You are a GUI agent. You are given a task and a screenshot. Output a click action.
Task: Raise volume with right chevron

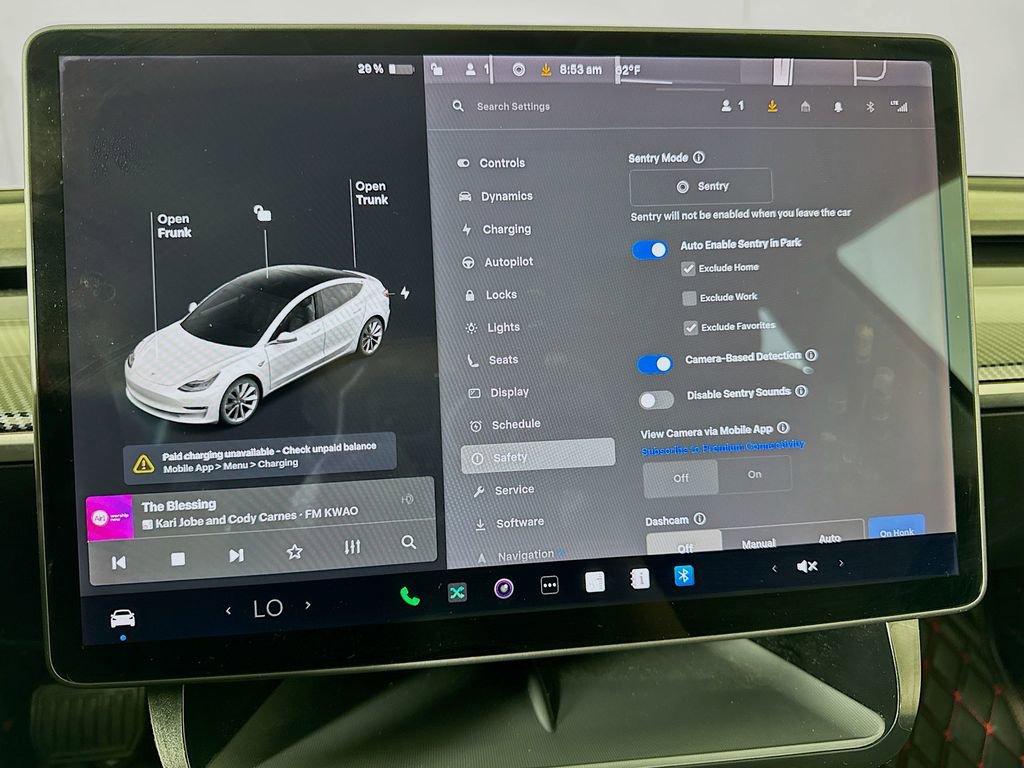coord(841,563)
